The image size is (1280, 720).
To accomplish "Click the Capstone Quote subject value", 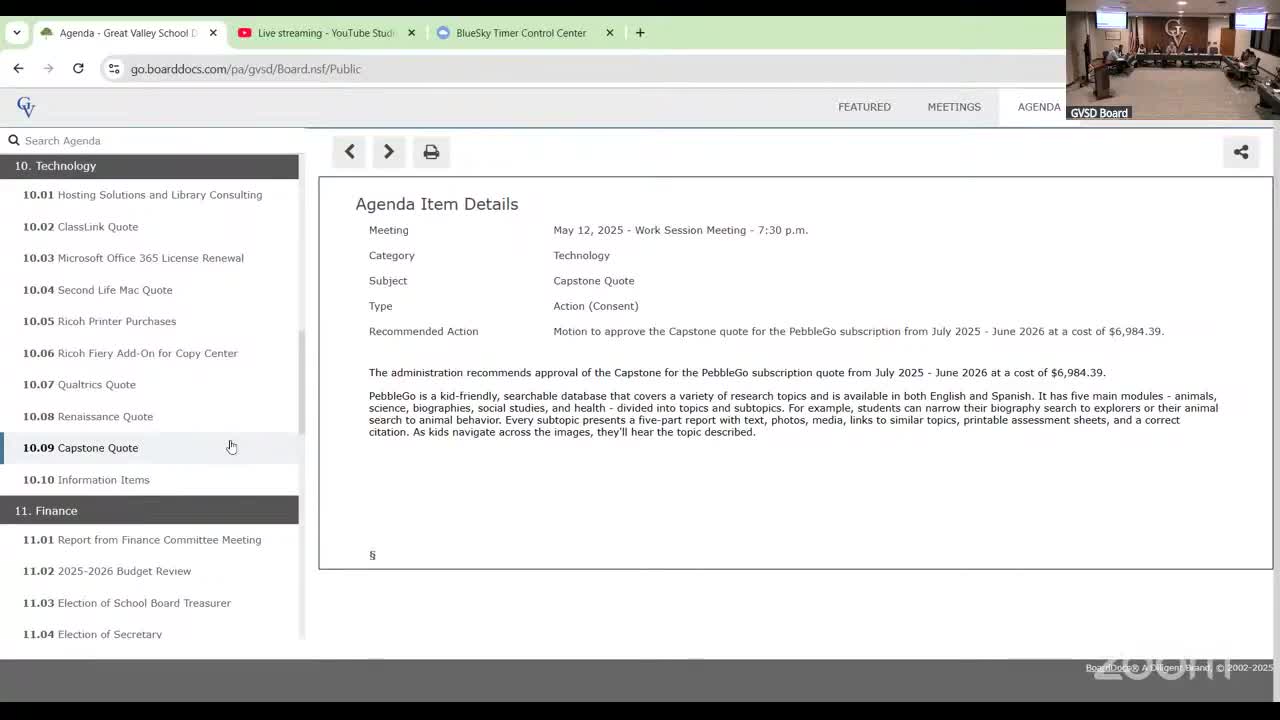I will pyautogui.click(x=594, y=281).
